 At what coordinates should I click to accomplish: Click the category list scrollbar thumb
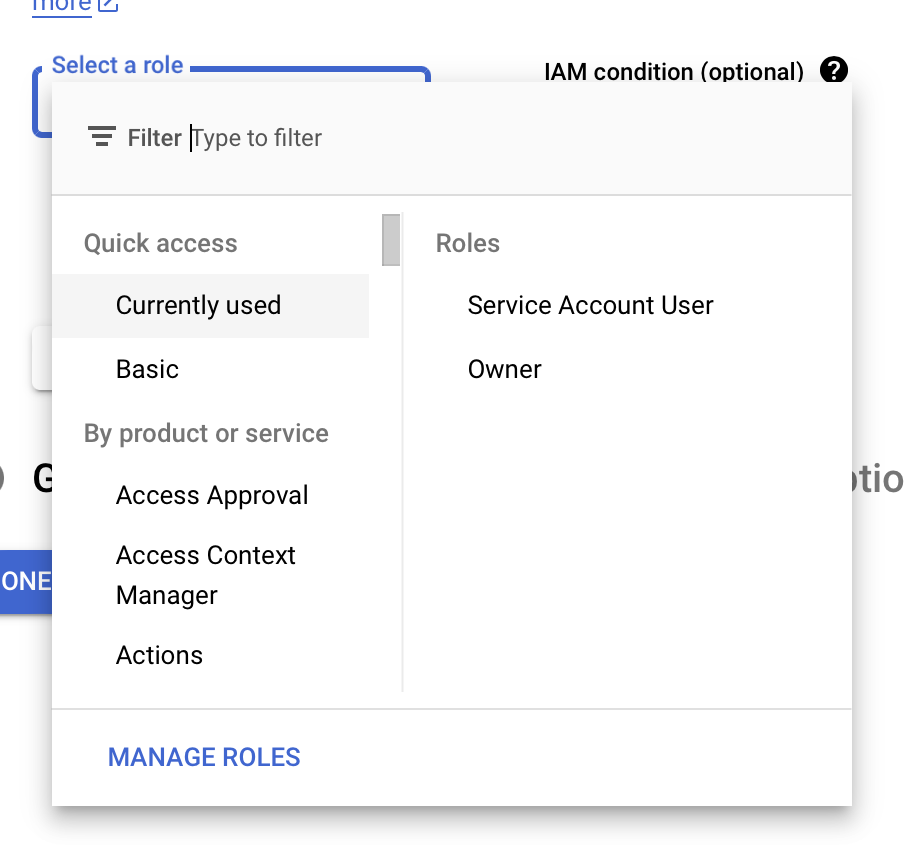click(391, 240)
